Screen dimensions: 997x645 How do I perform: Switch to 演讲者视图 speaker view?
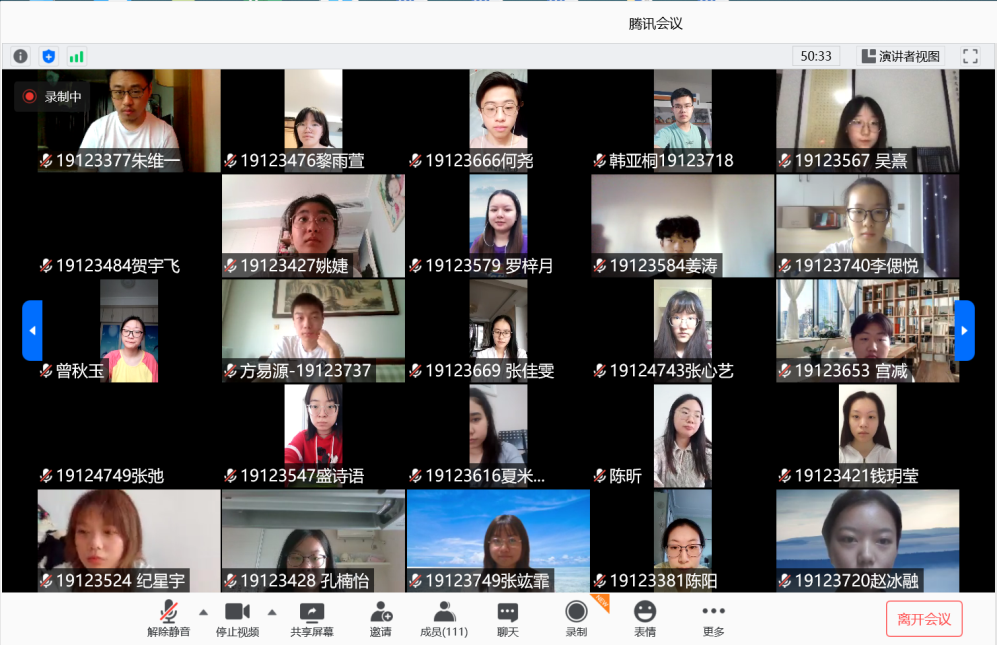[x=900, y=56]
